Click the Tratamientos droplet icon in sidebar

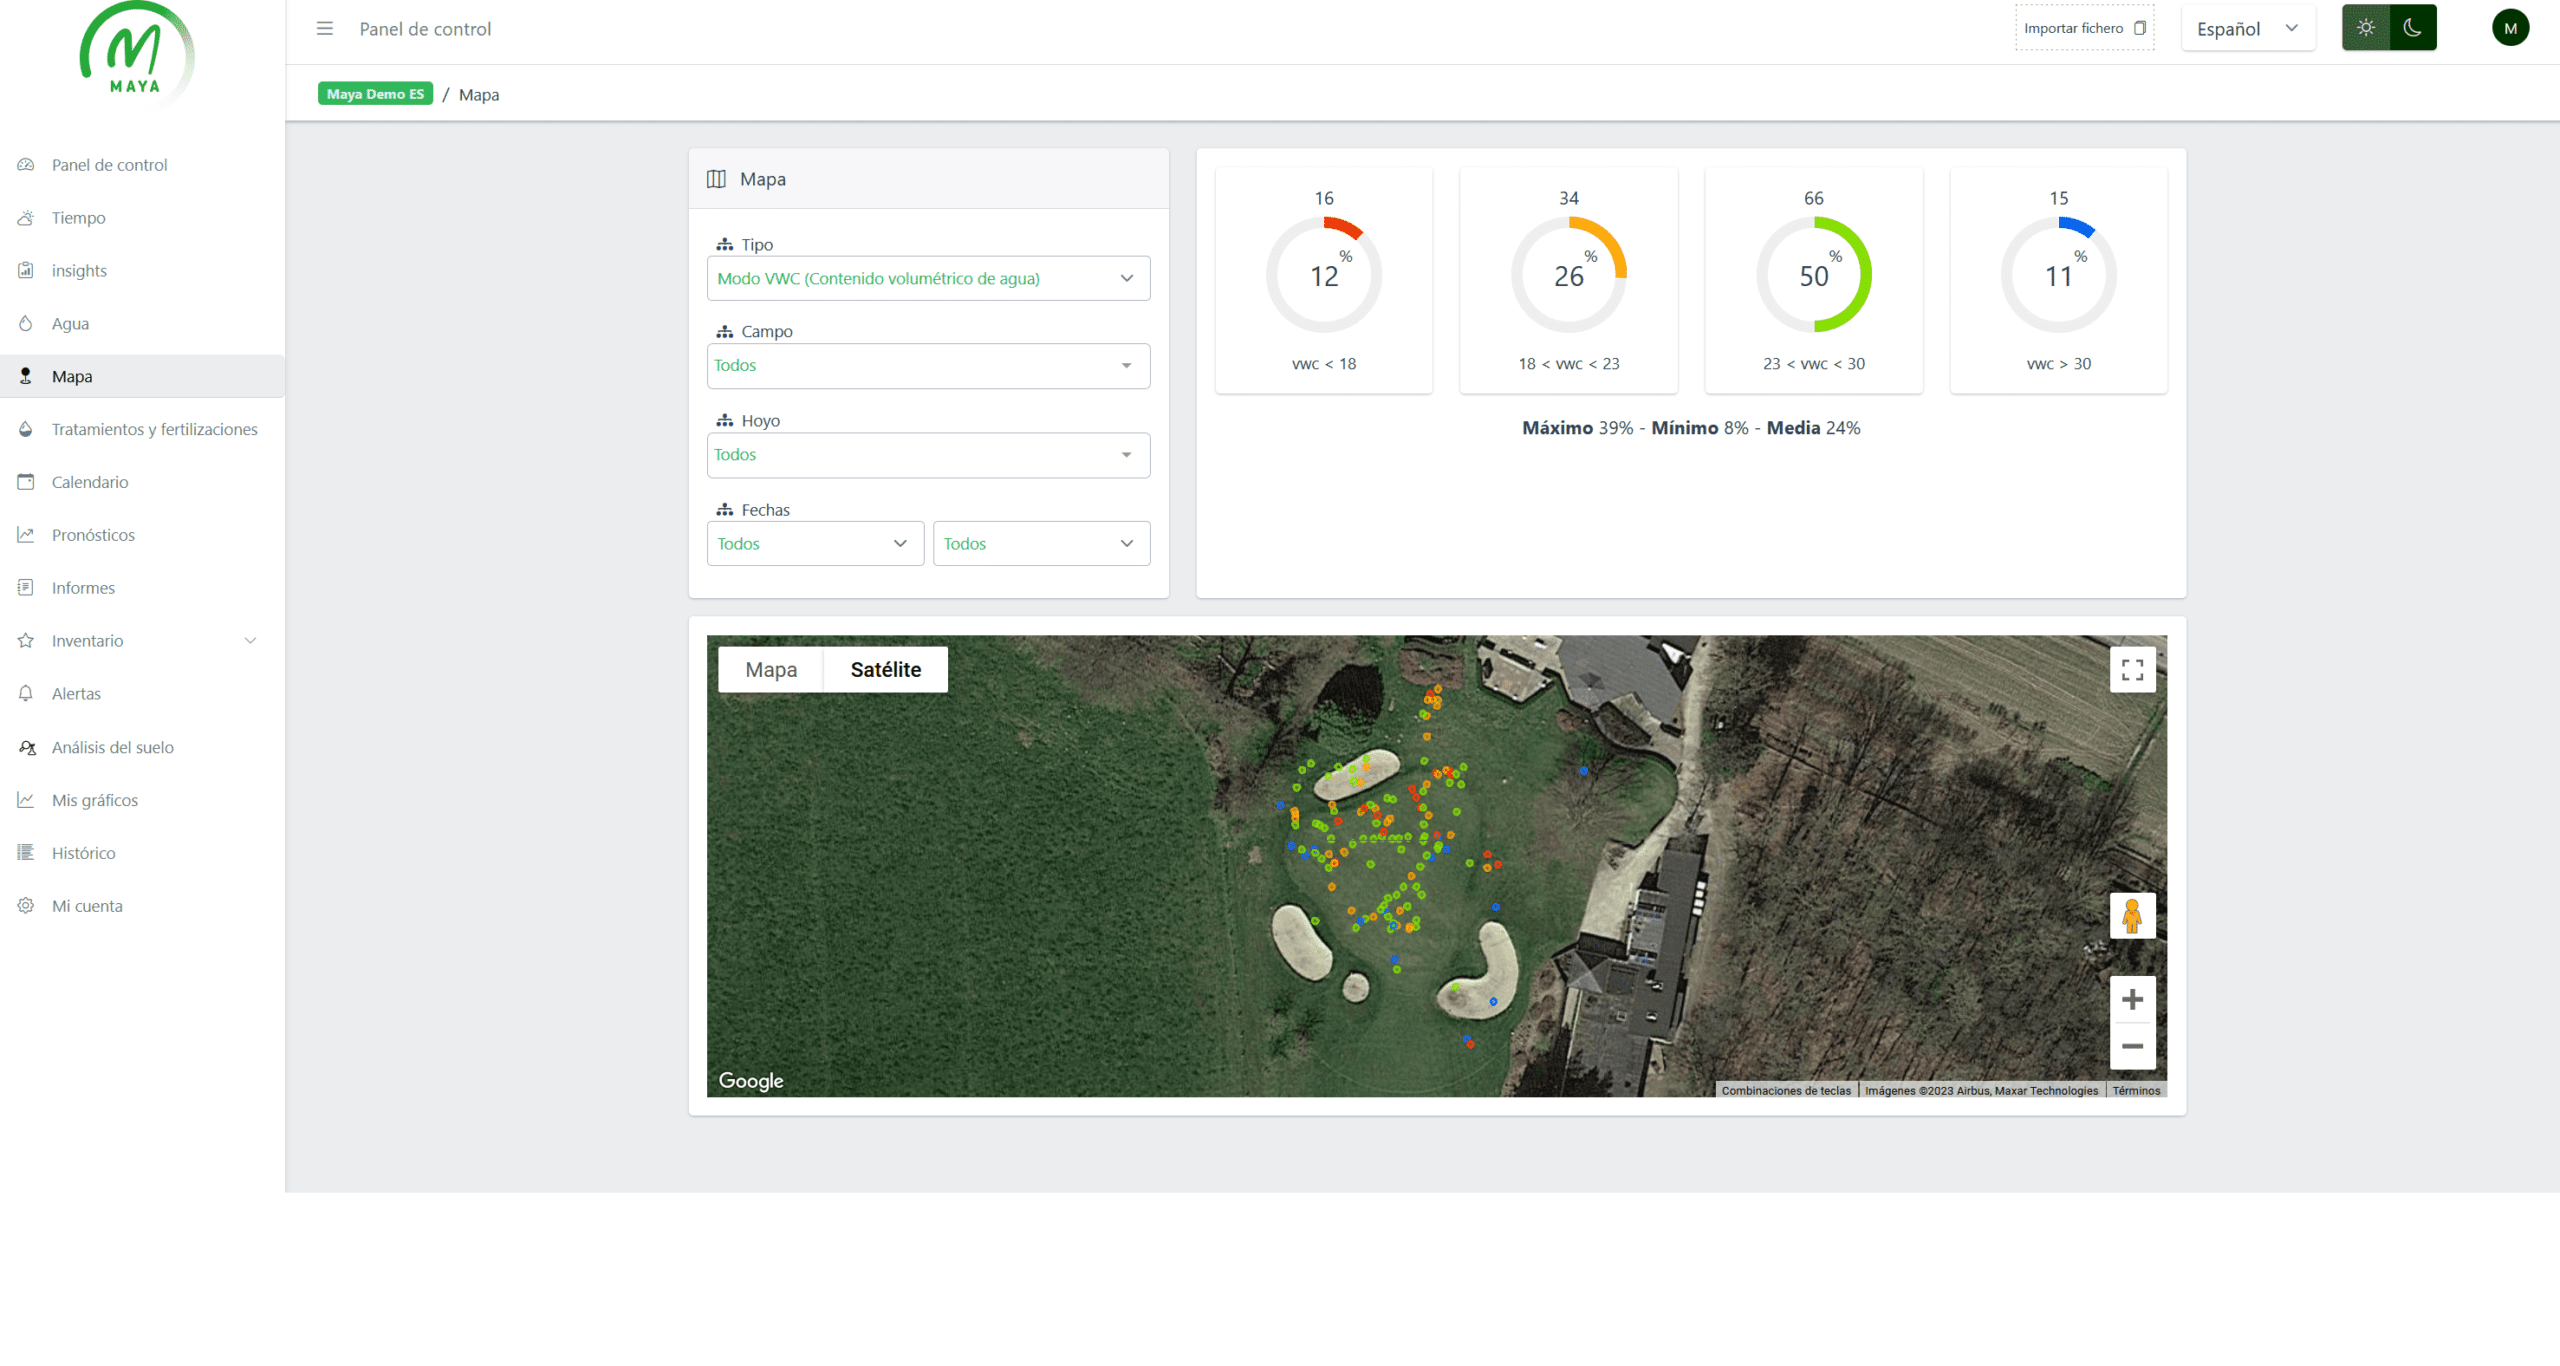tap(26, 430)
